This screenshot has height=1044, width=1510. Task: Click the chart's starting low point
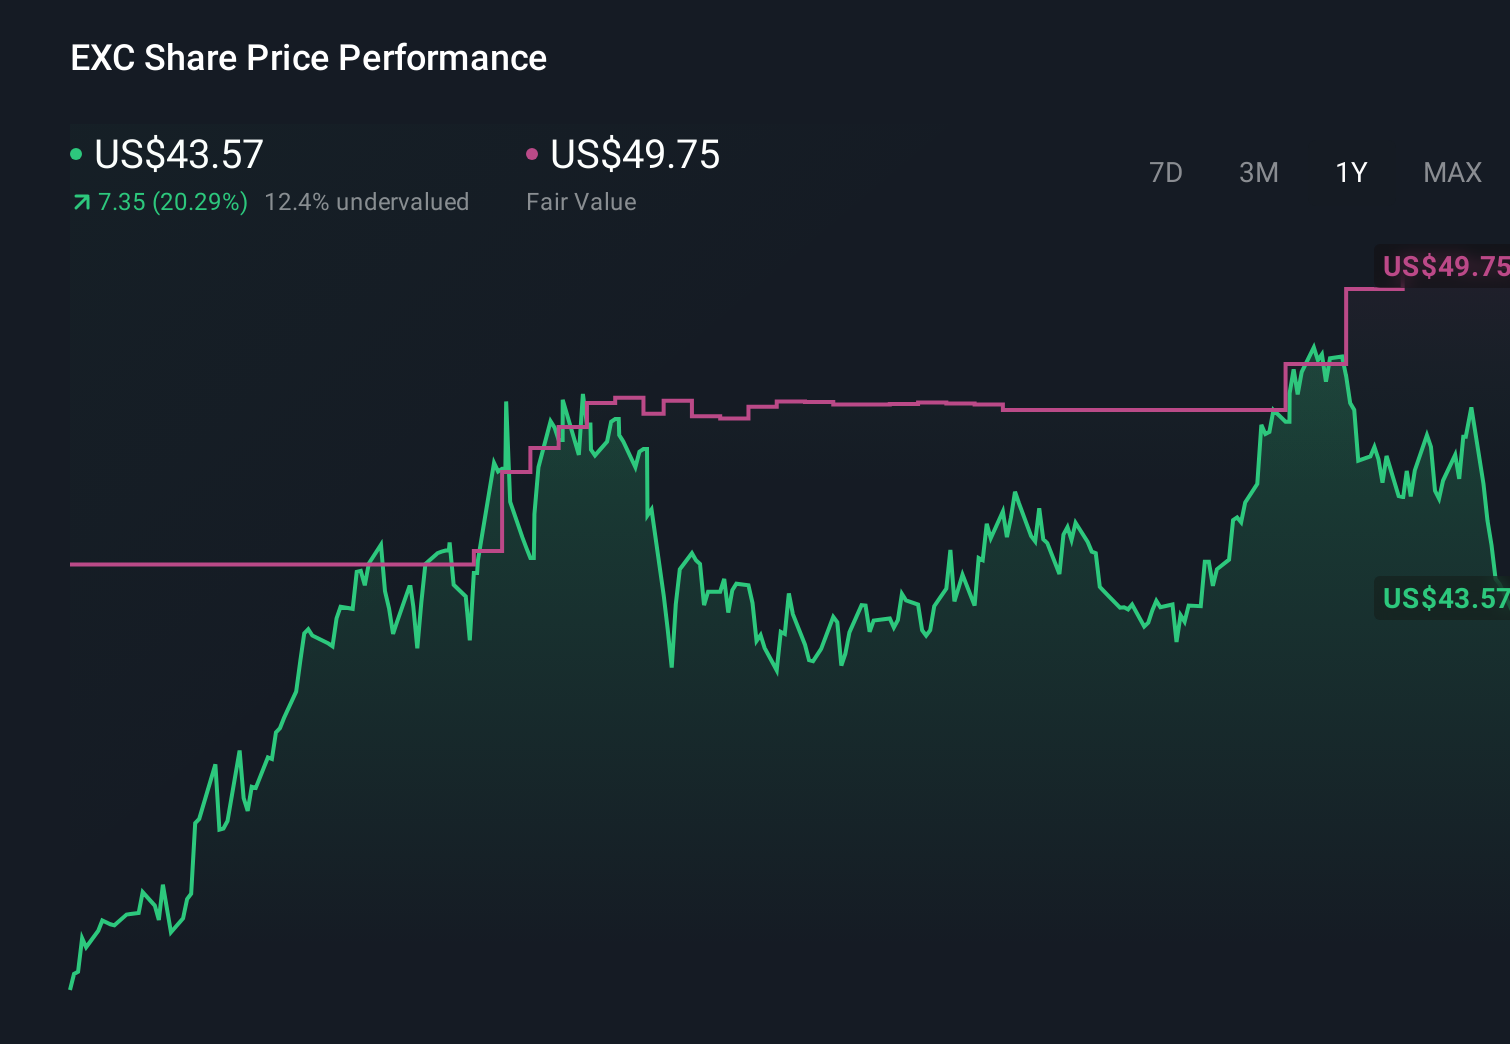tap(70, 988)
